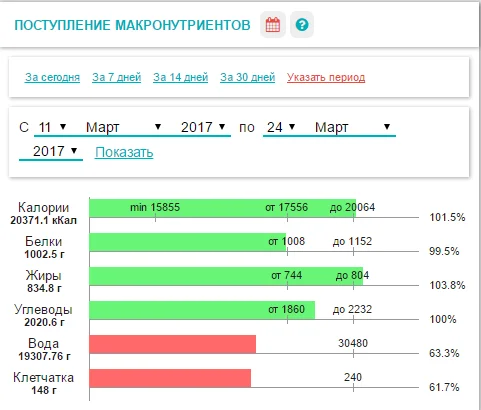Viewport: 481px width, 410px height.
Task: Click the Калории row label
Action: (x=44, y=207)
